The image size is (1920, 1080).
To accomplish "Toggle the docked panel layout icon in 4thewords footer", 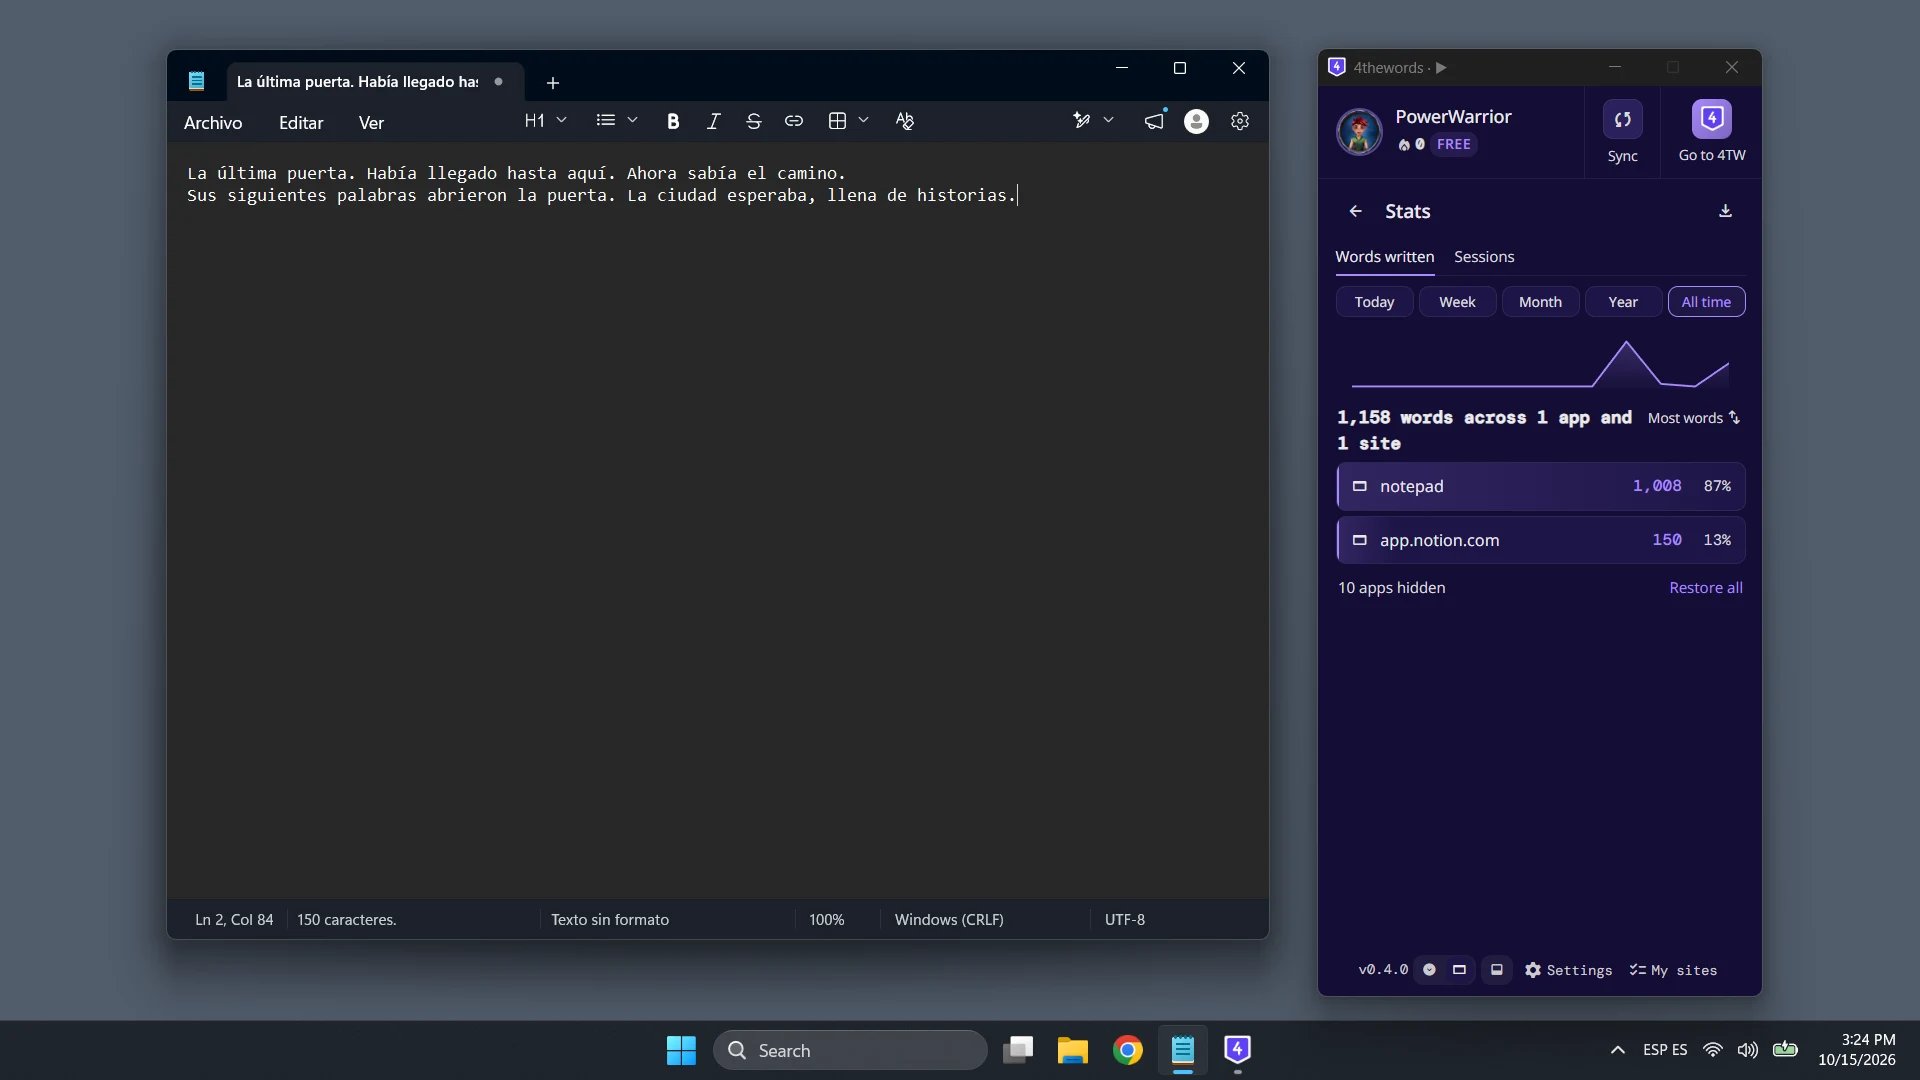I will tap(1497, 970).
